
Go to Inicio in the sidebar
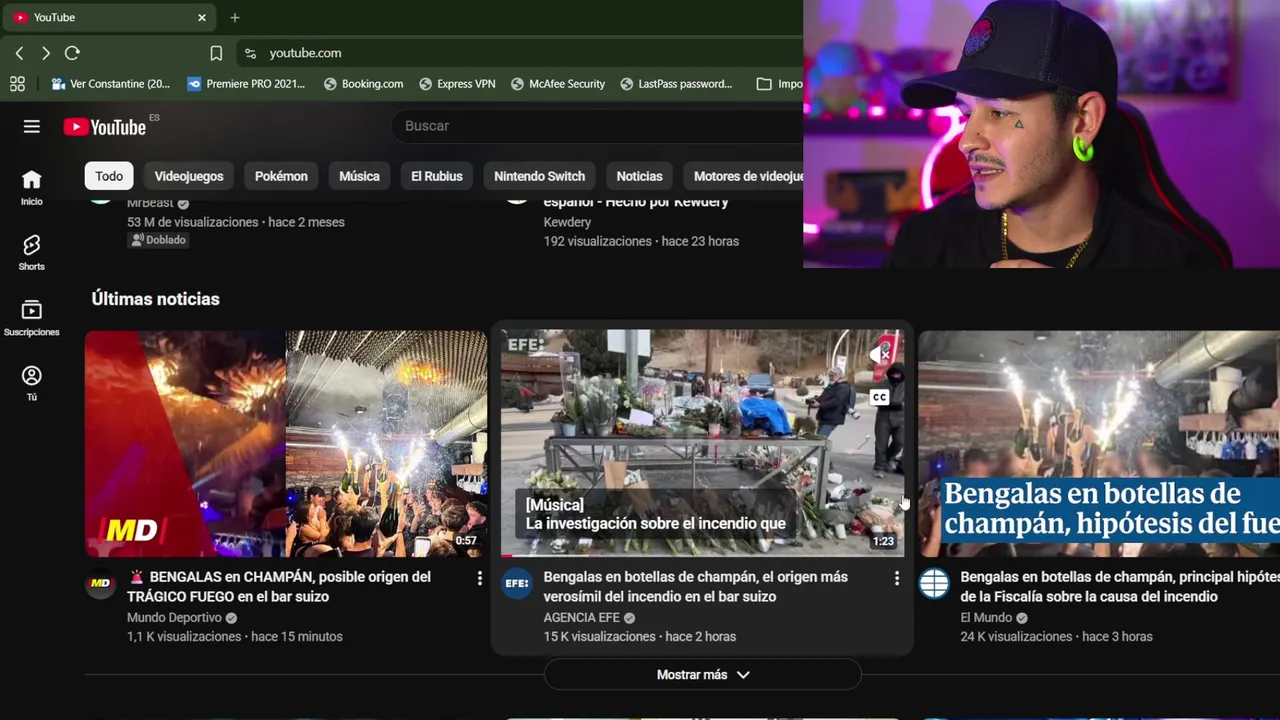pos(32,187)
